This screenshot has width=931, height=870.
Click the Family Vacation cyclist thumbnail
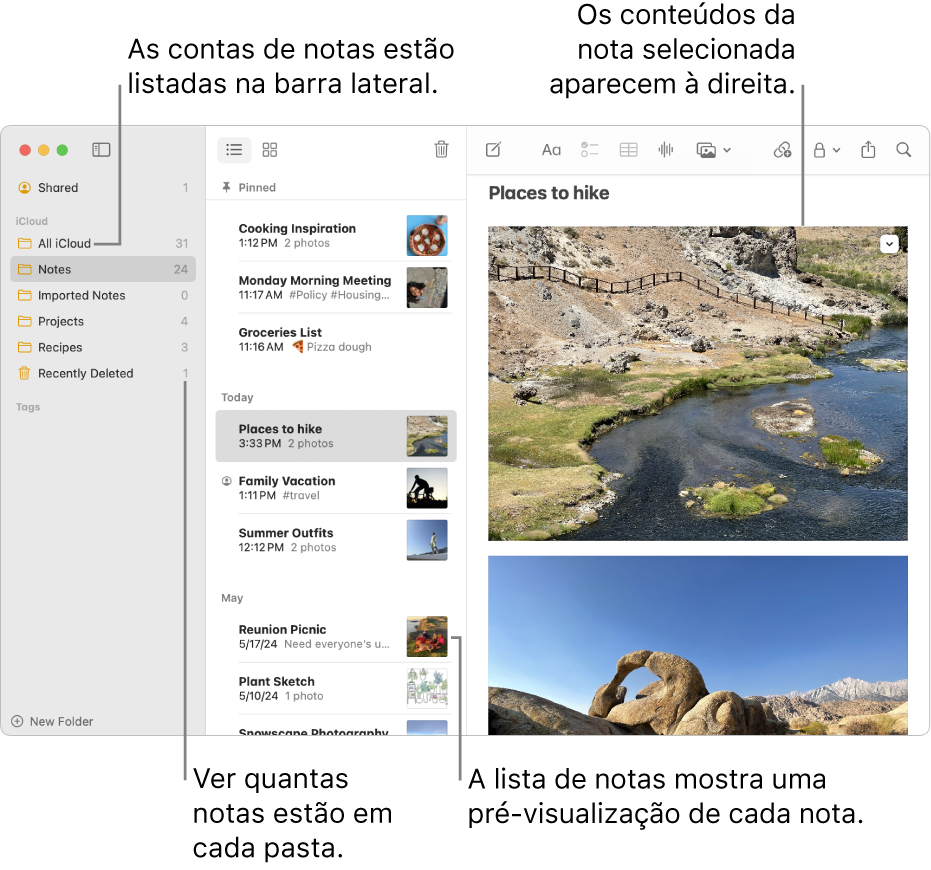[427, 488]
